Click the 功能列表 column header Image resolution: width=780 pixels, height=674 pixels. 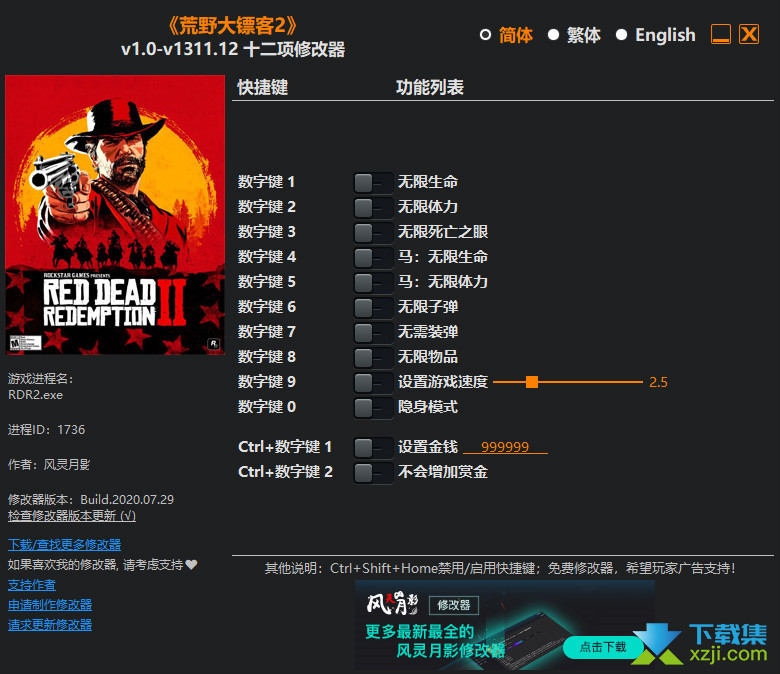coord(430,88)
